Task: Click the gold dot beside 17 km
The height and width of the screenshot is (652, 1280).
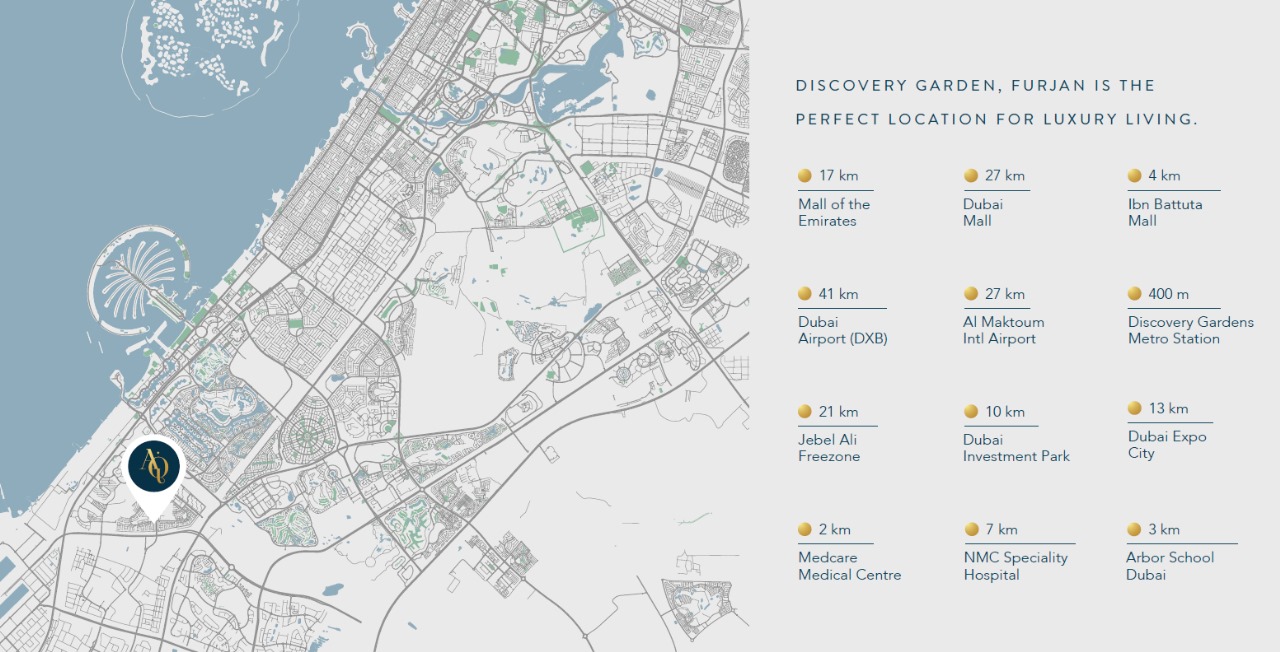Action: (x=804, y=175)
